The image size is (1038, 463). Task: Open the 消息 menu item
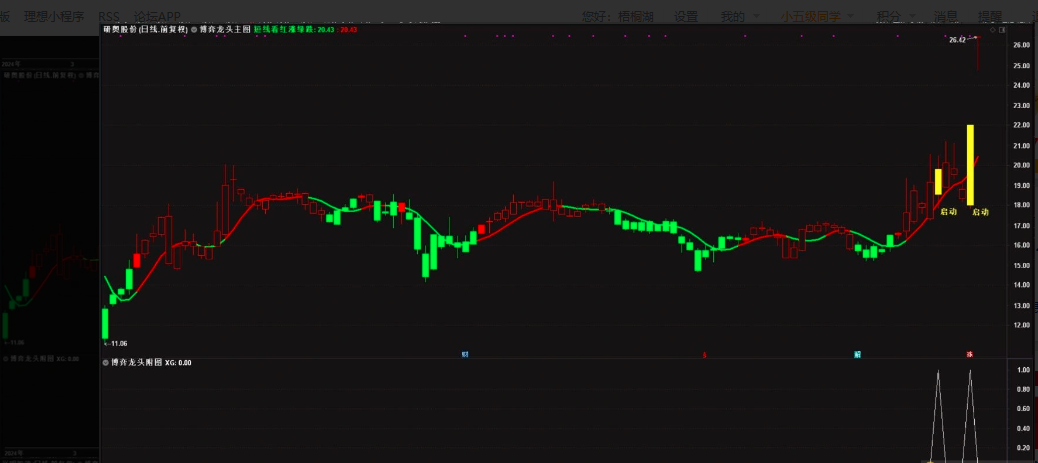click(946, 16)
